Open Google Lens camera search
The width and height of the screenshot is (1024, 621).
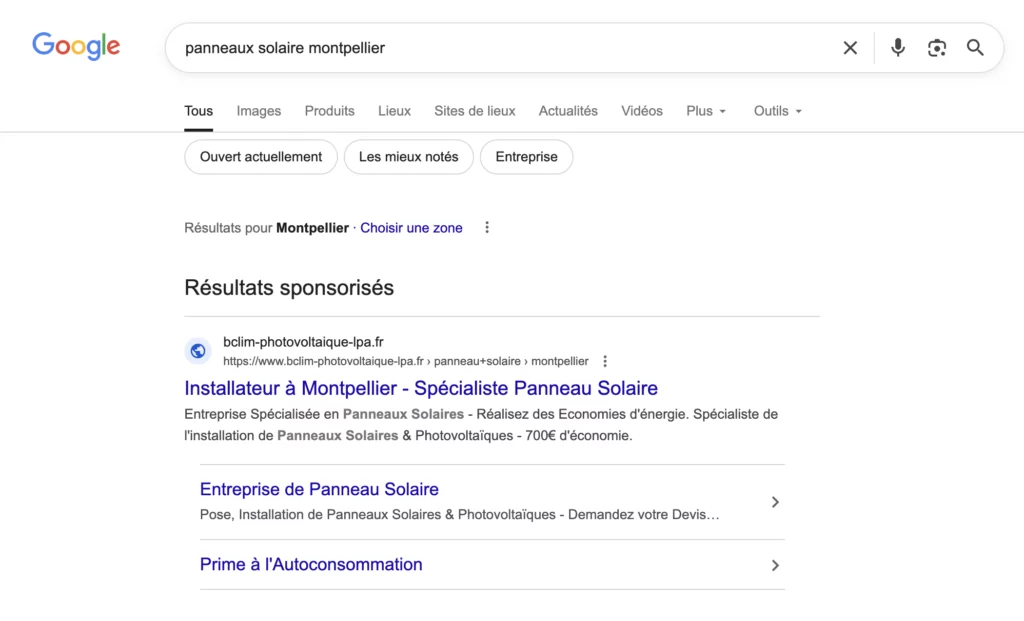pyautogui.click(x=936, y=47)
